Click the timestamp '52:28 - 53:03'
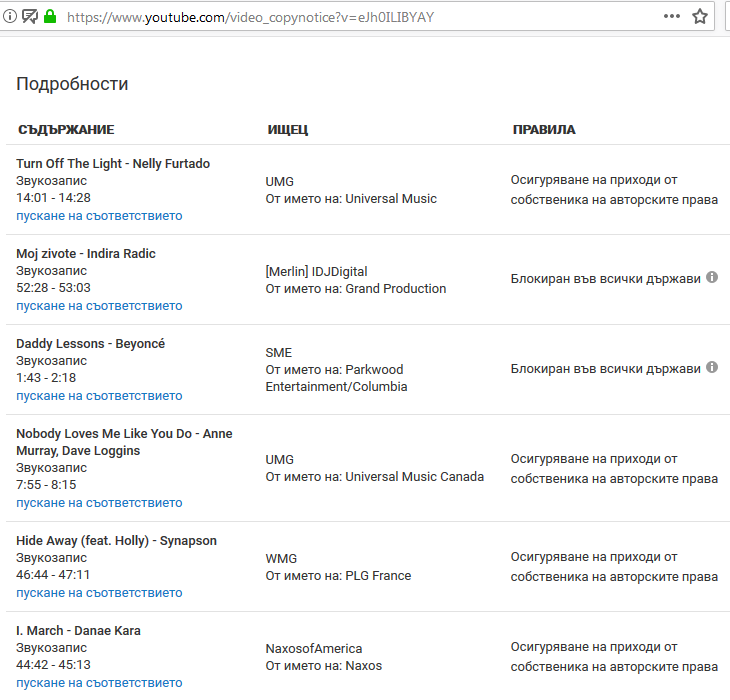Viewport: 730px width, 700px height. (54, 288)
